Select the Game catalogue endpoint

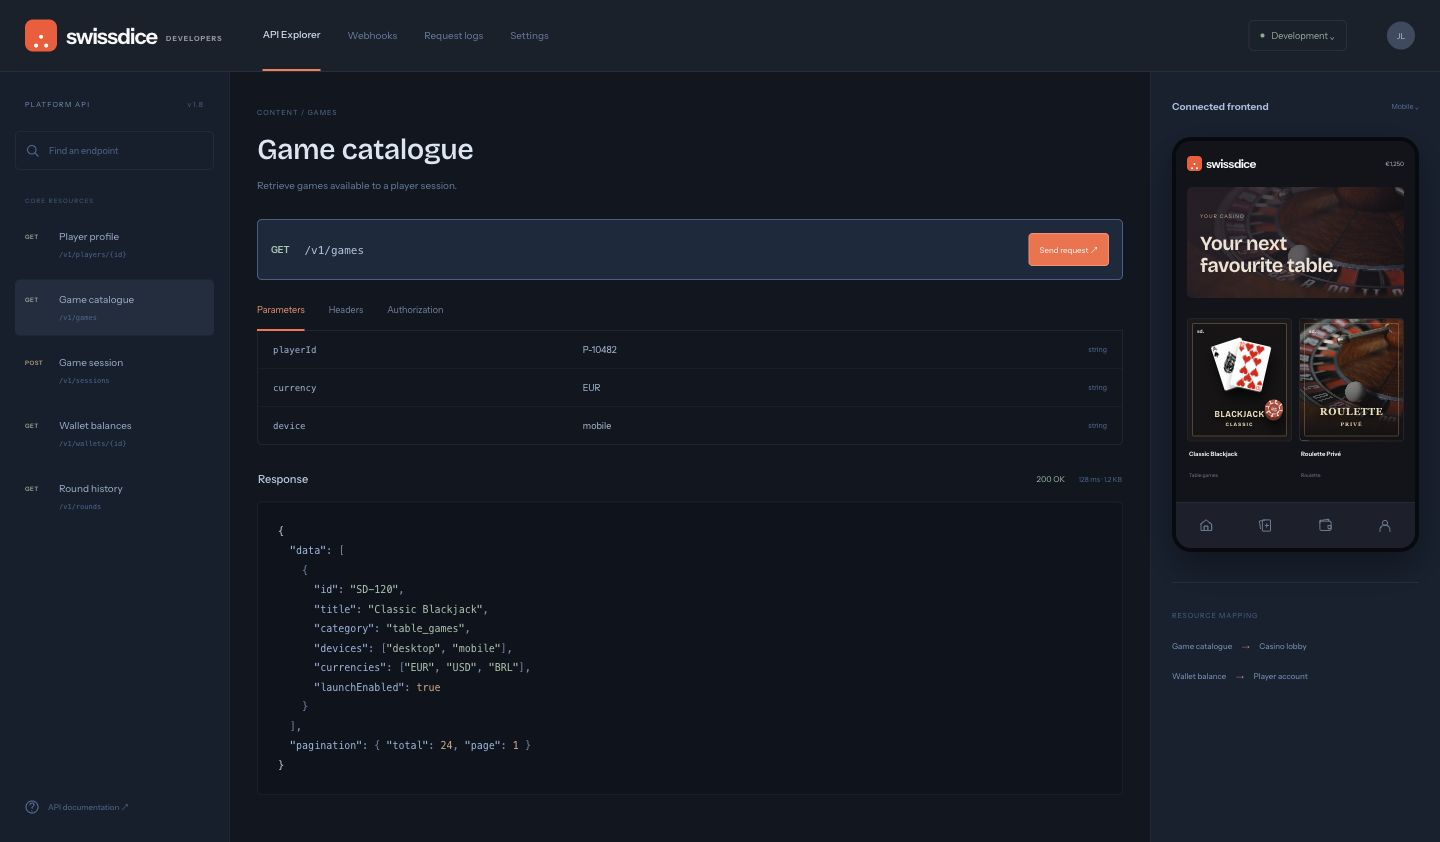[x=114, y=307]
